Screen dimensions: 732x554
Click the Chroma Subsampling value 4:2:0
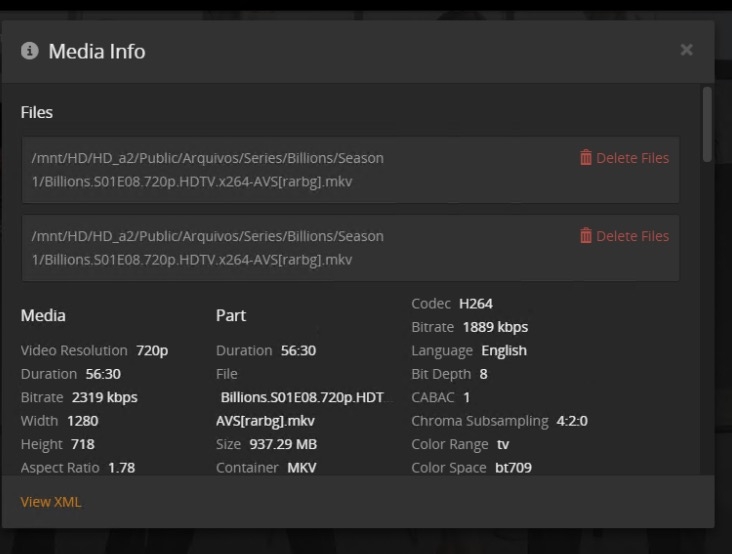(572, 421)
